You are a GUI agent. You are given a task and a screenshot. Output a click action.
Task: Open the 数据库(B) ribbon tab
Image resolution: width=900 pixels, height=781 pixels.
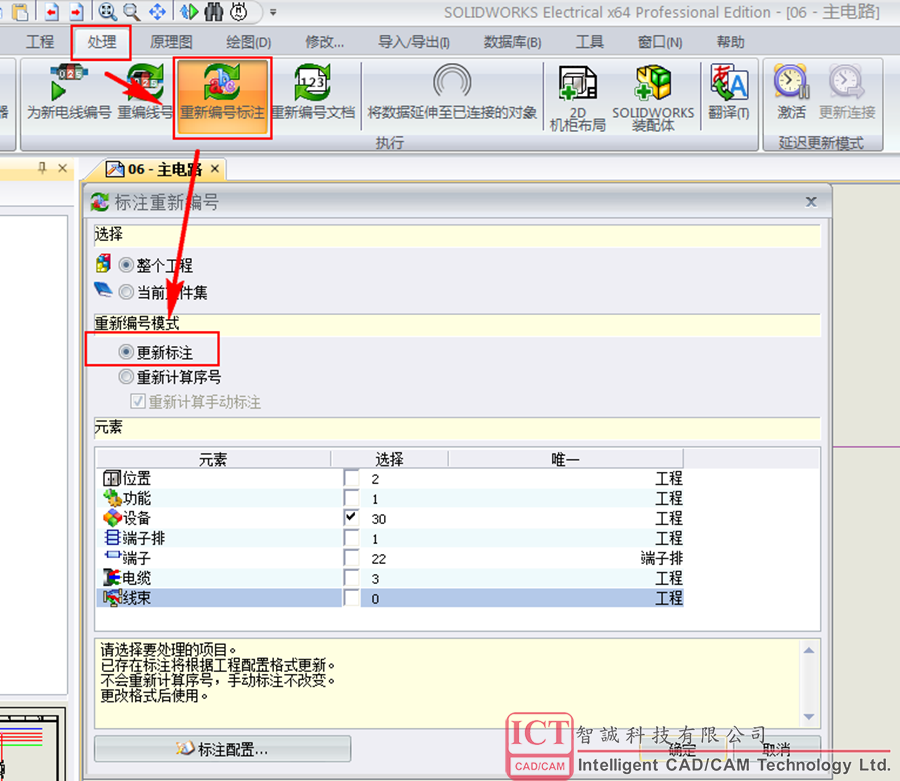pyautogui.click(x=512, y=42)
